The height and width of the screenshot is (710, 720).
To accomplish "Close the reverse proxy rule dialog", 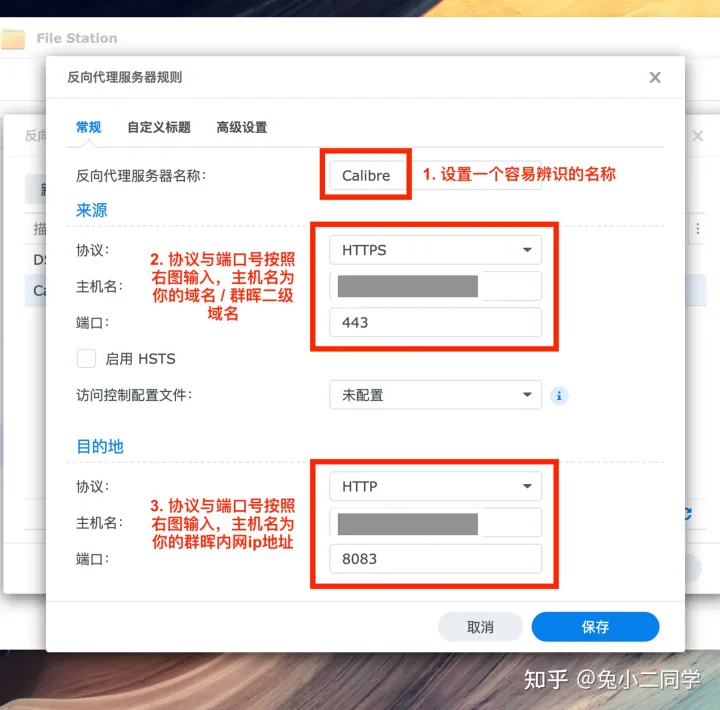I will [655, 78].
